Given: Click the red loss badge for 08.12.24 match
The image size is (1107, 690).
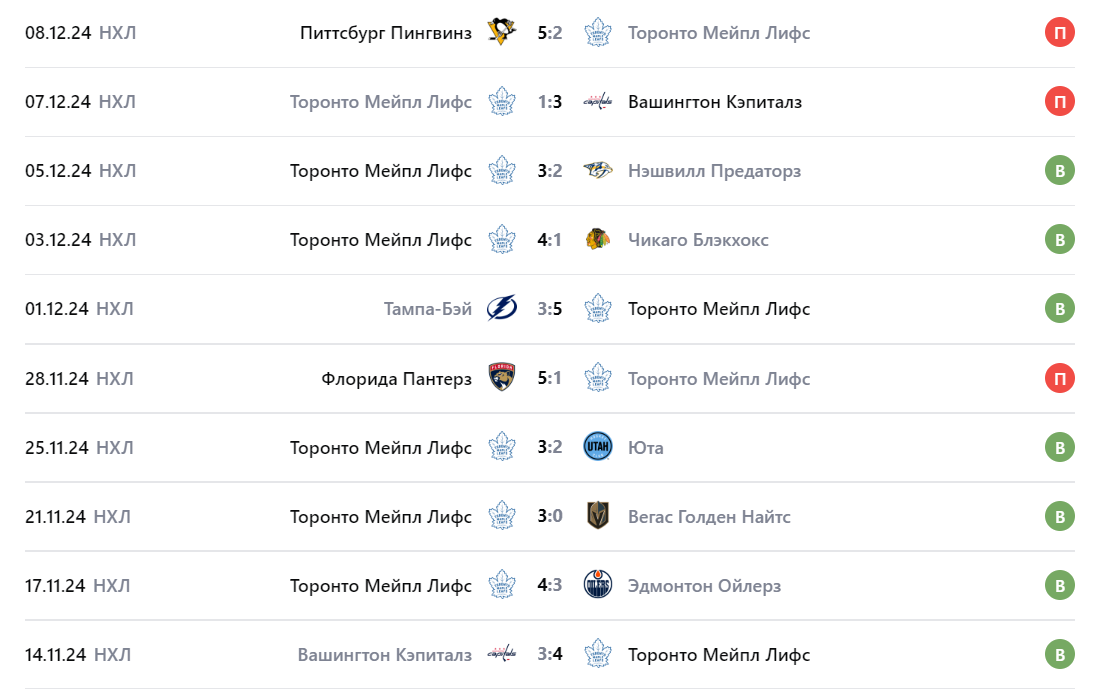Looking at the screenshot, I should (x=1059, y=32).
